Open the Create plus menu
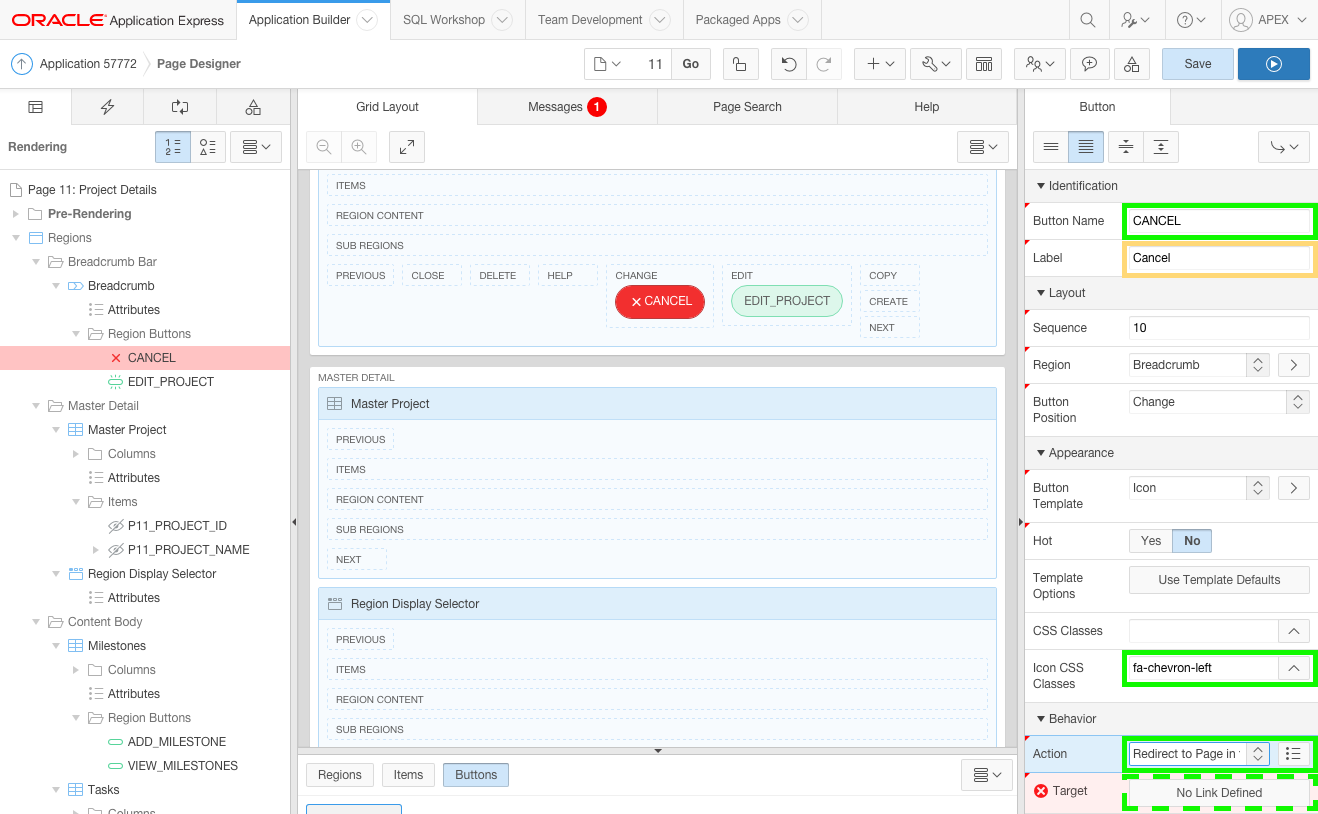 (880, 64)
